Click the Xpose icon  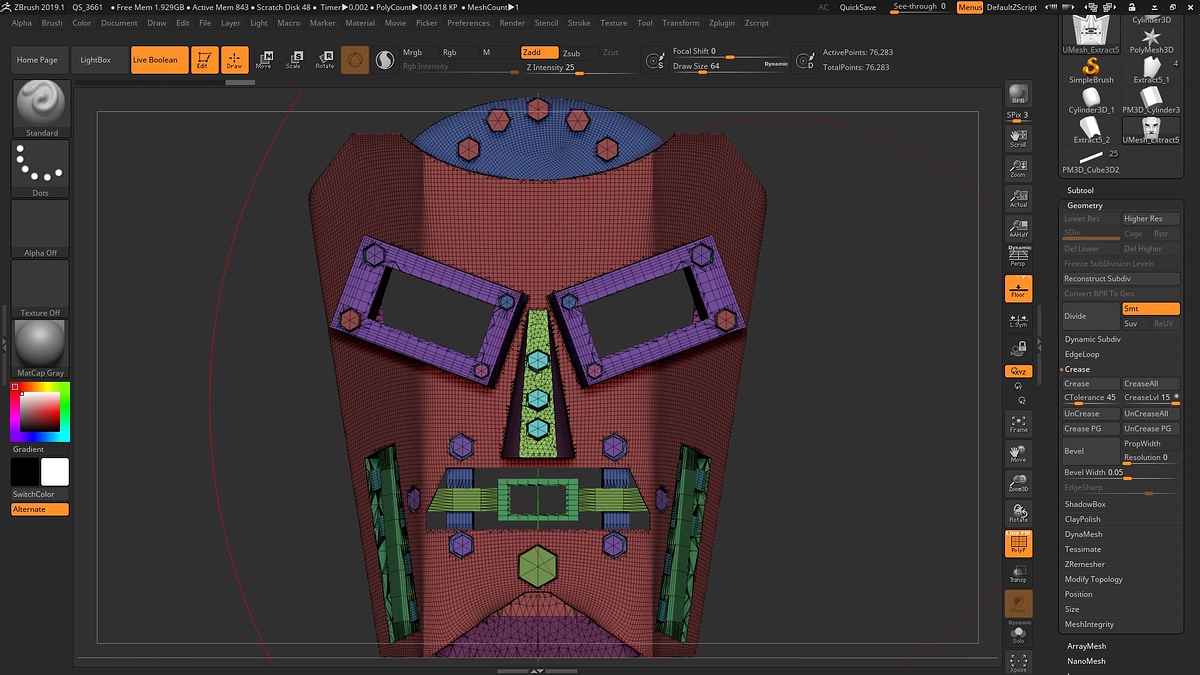pyautogui.click(x=1018, y=662)
